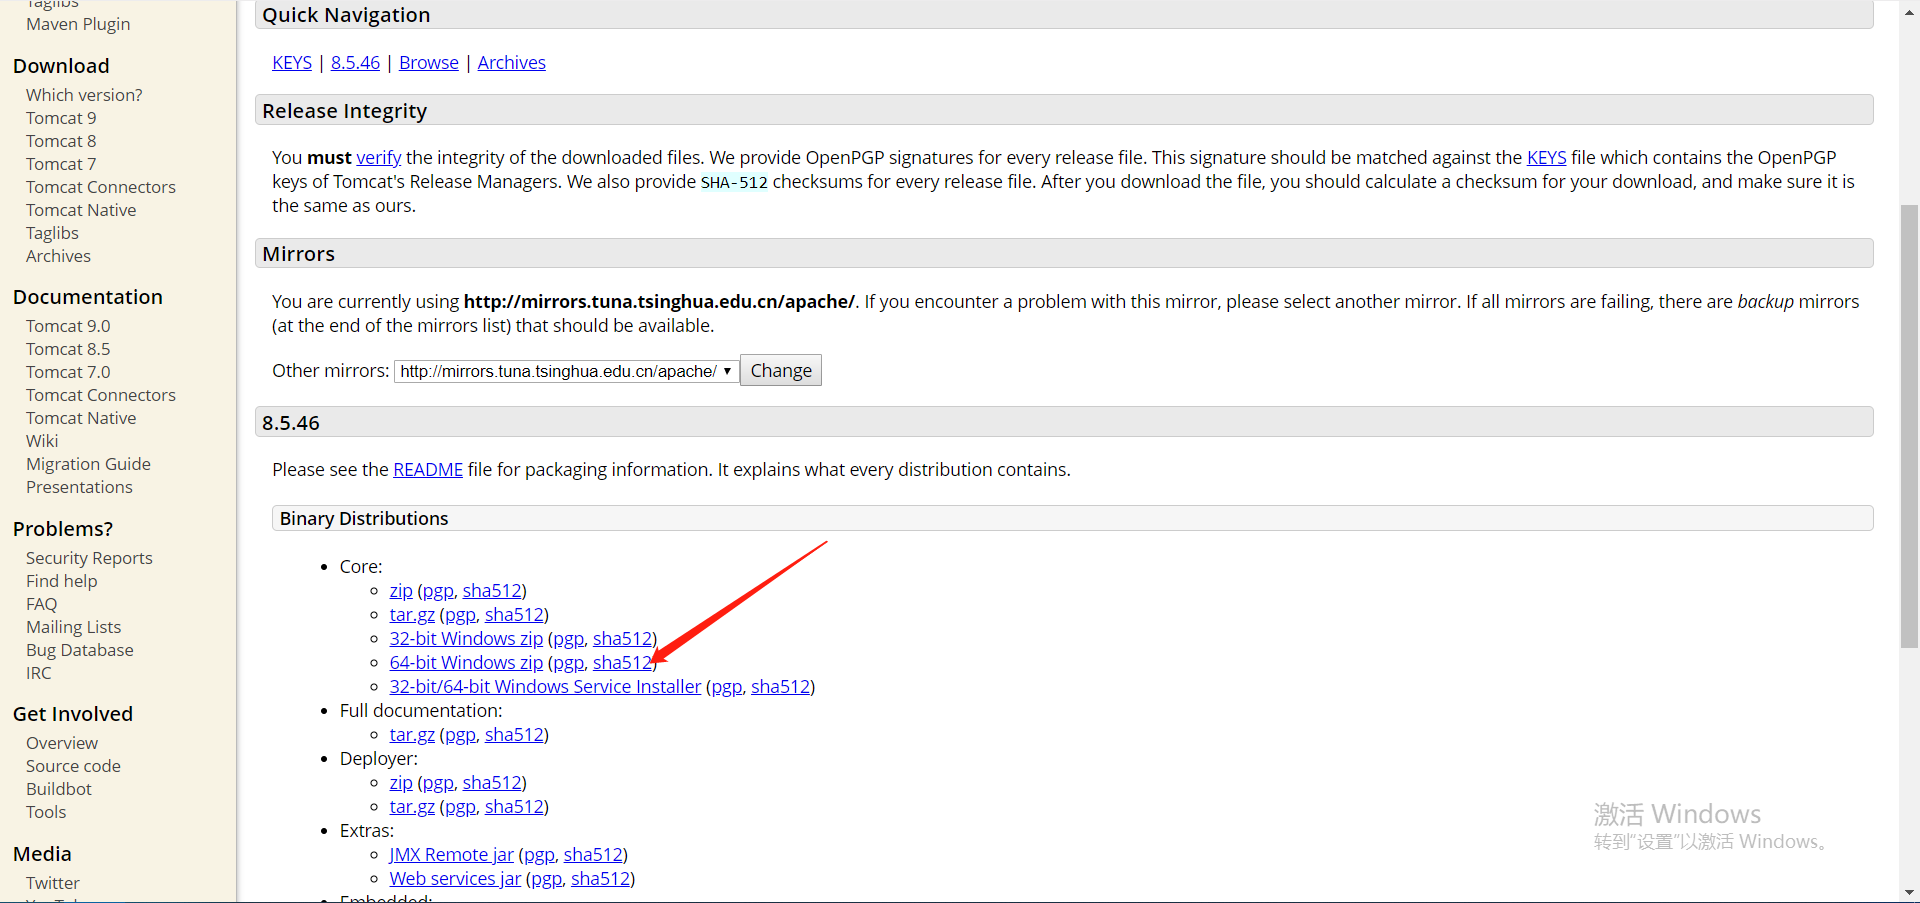Open the README file link
1920x903 pixels.
[428, 470]
